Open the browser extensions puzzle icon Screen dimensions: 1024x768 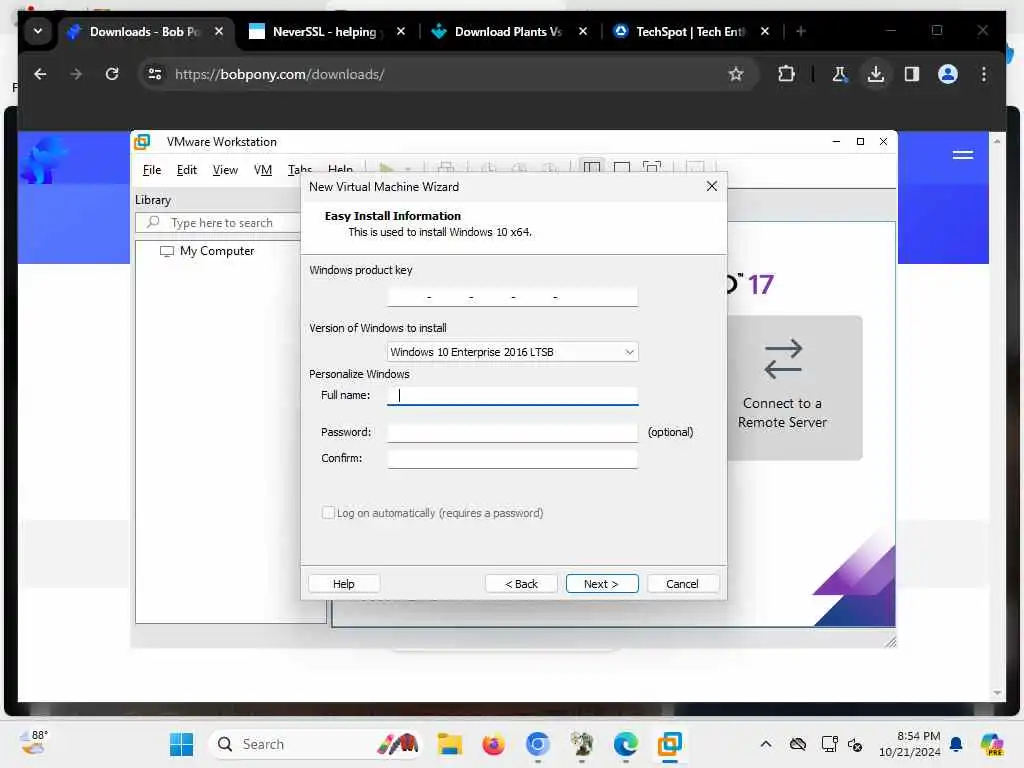[x=786, y=74]
